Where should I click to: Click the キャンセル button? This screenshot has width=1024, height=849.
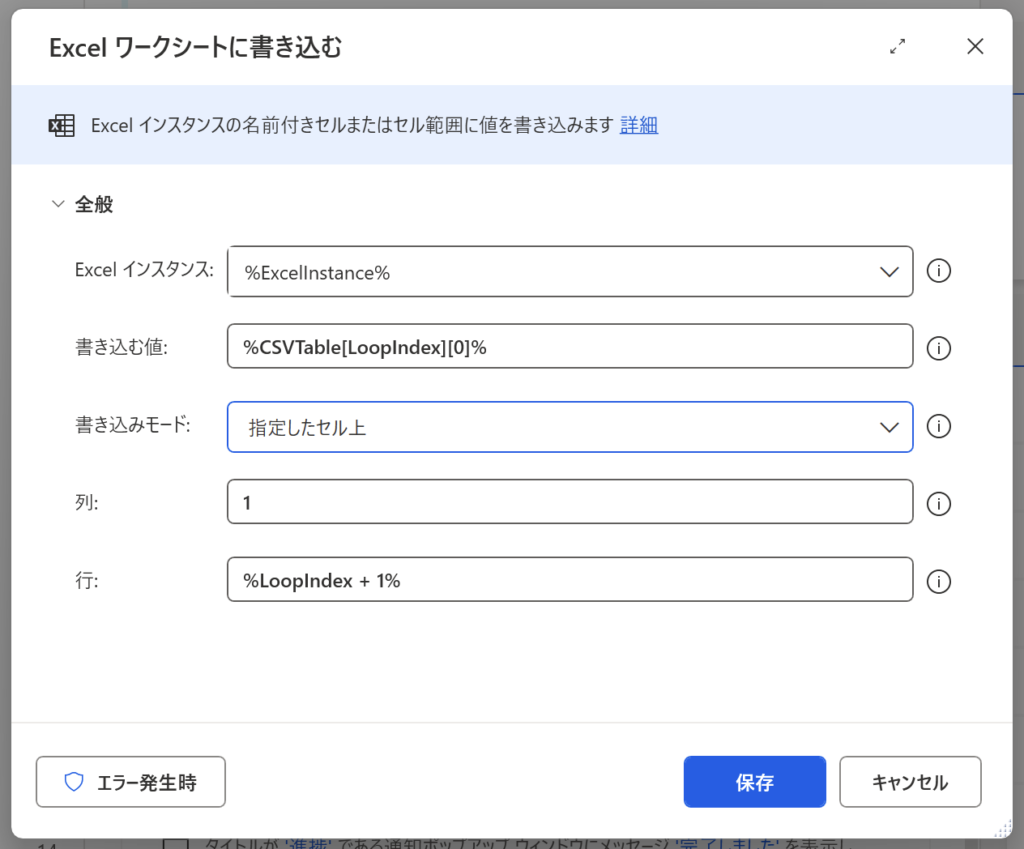pos(909,782)
